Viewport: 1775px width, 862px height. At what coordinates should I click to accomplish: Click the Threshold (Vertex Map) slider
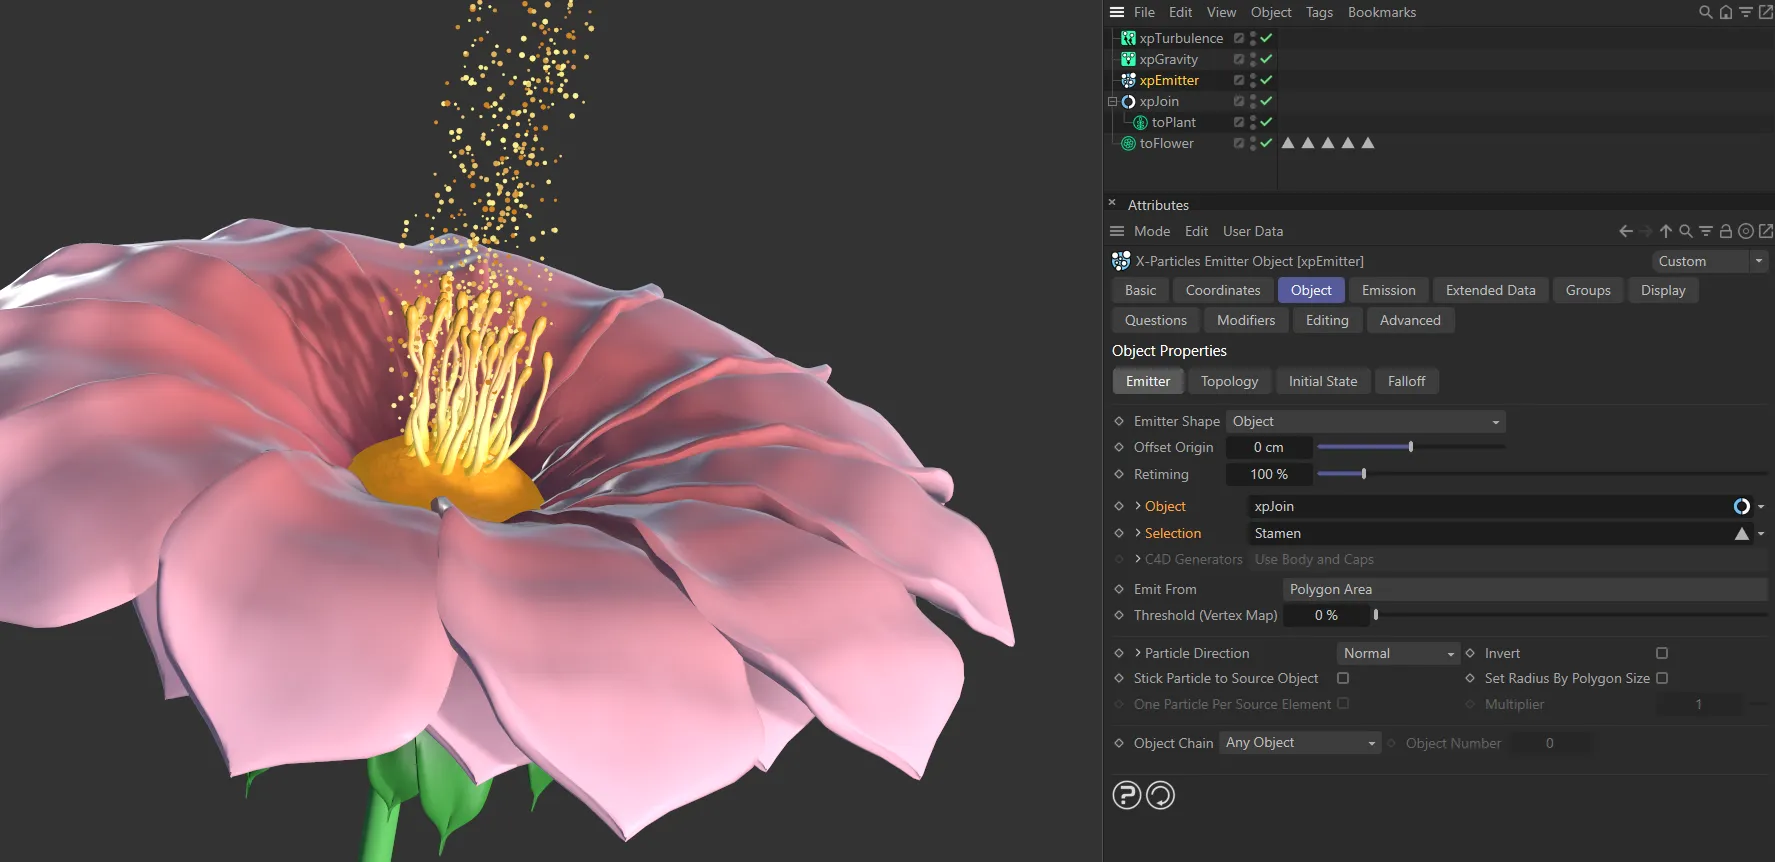click(x=1570, y=615)
